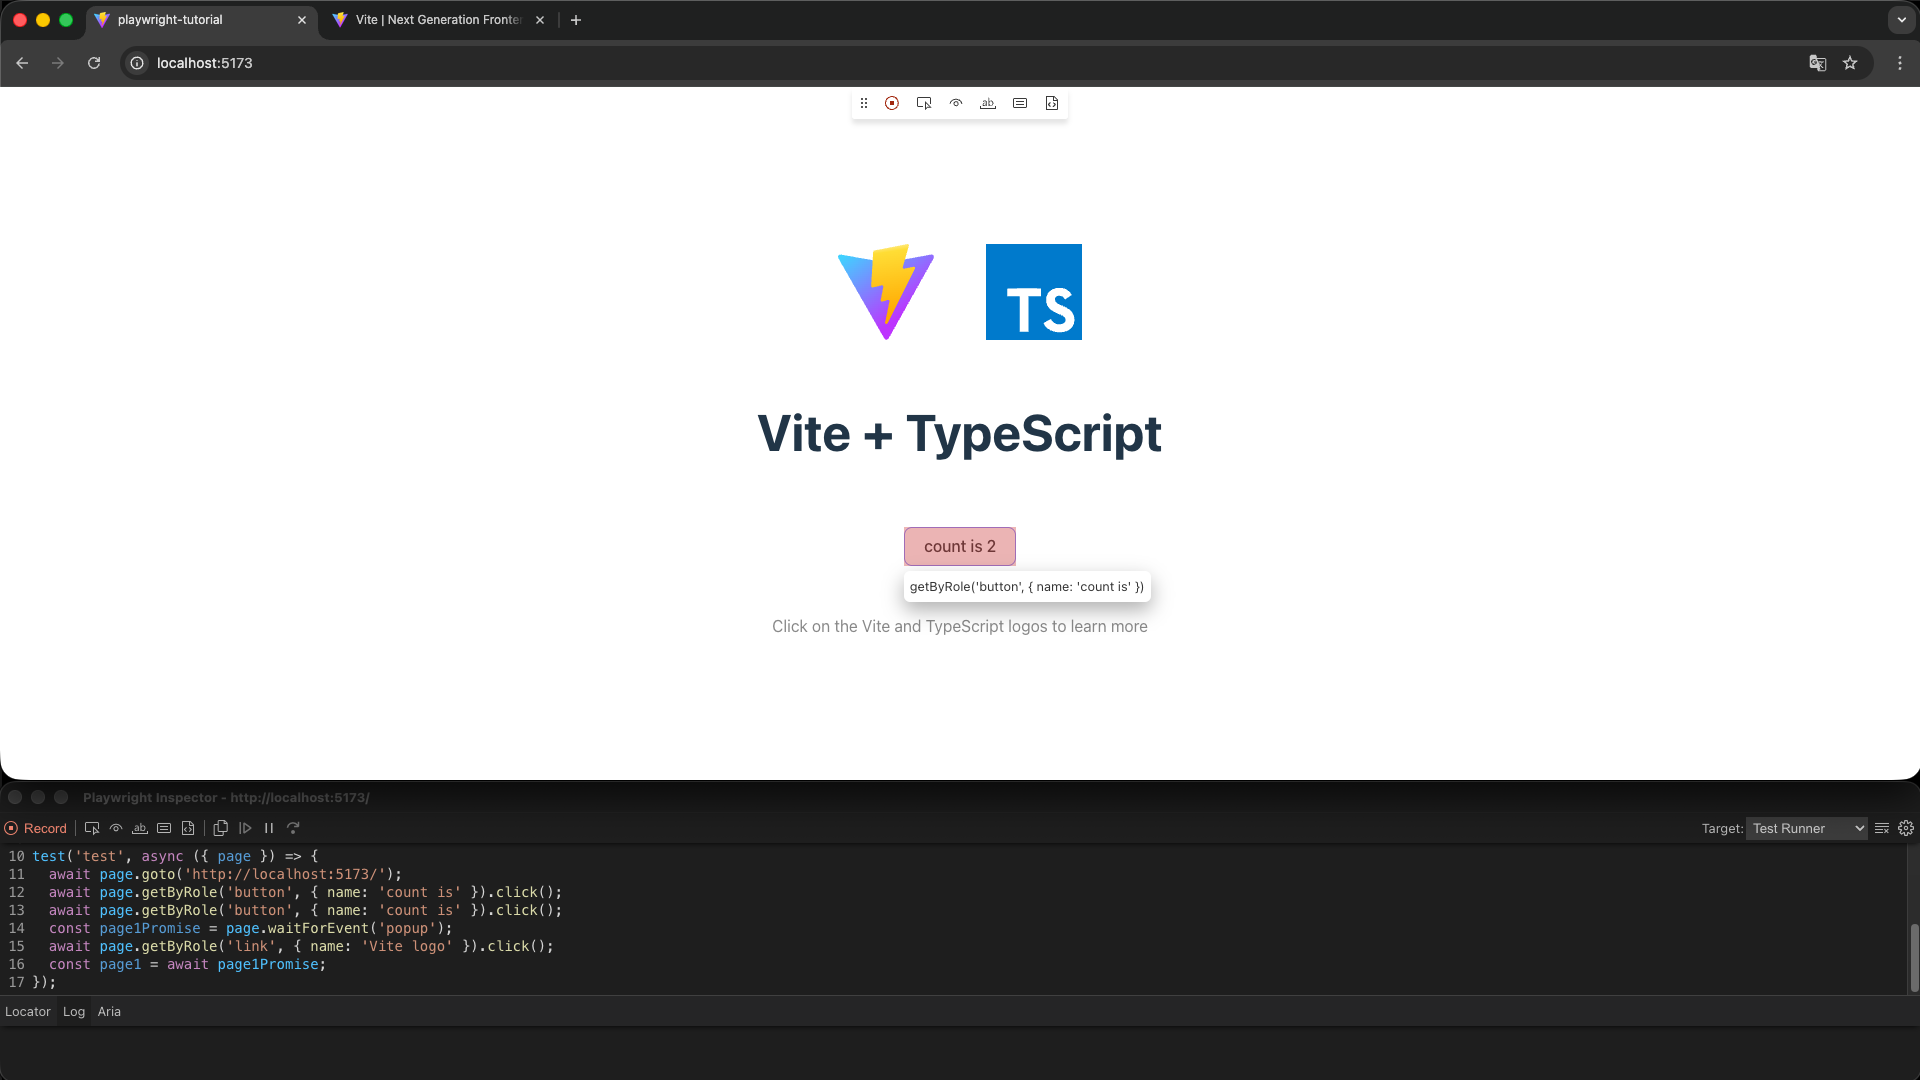Toggle the Pause control in Inspector toolbar
Viewport: 1920px width, 1080px height.
(268, 828)
